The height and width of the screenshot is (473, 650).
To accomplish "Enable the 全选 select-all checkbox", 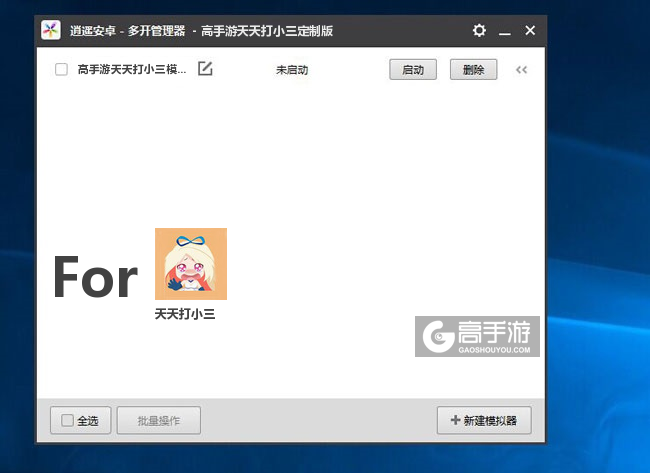I will [67, 421].
